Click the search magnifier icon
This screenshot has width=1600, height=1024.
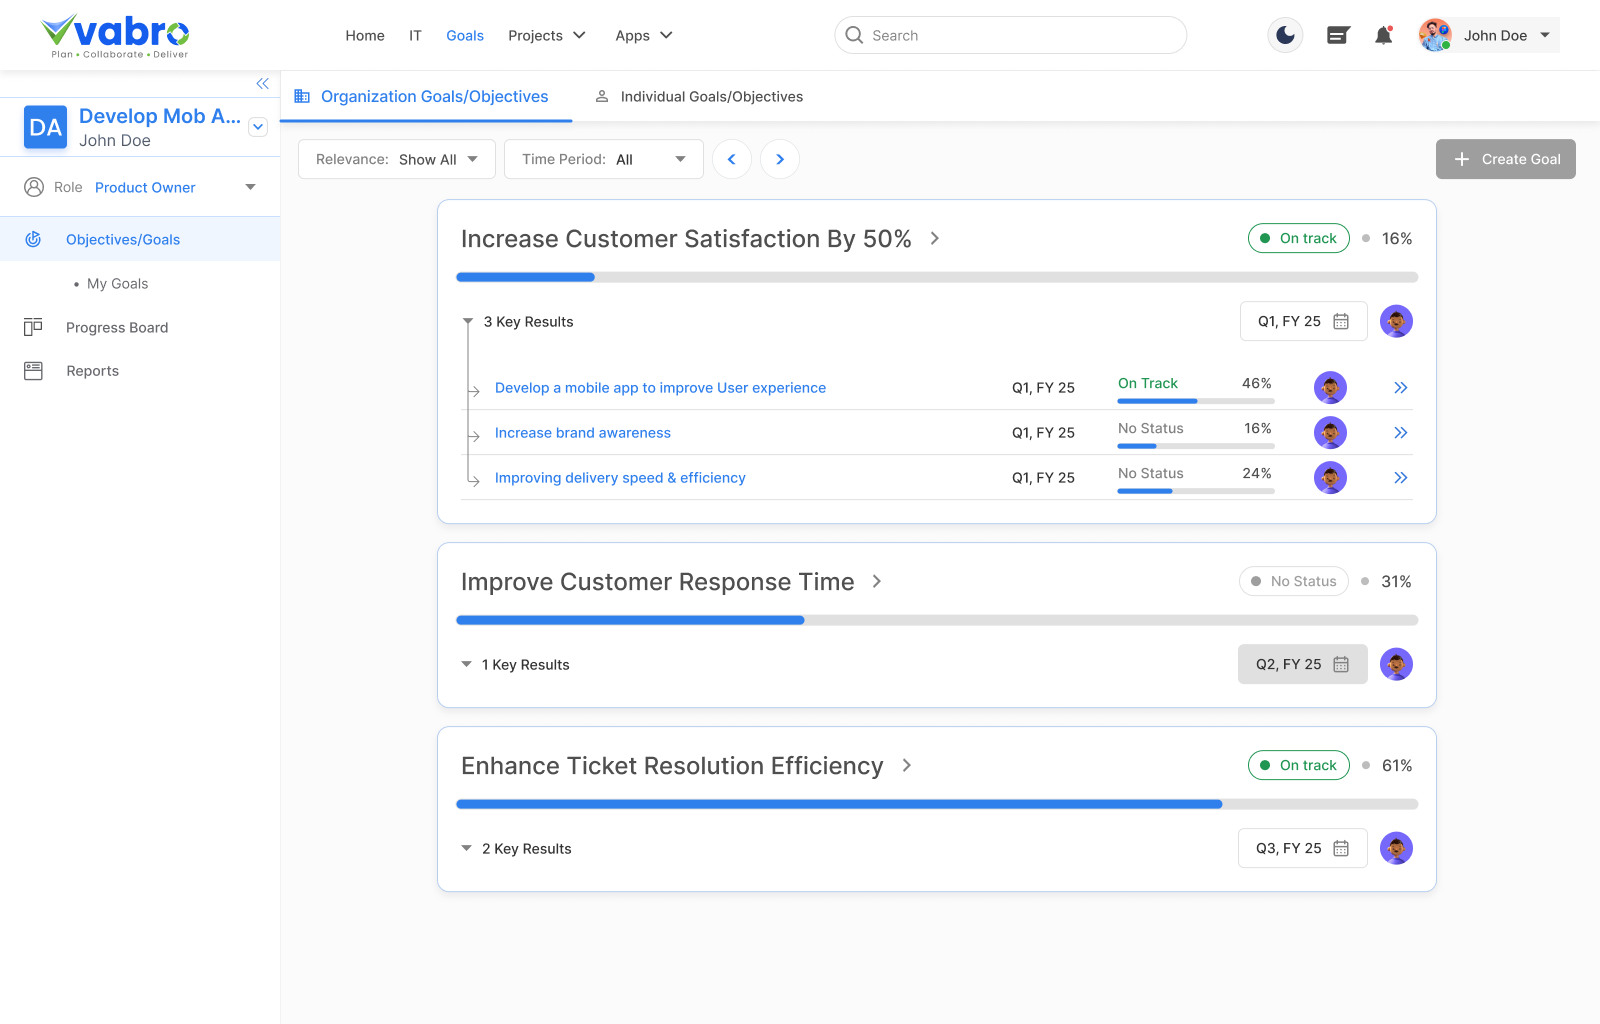854,35
